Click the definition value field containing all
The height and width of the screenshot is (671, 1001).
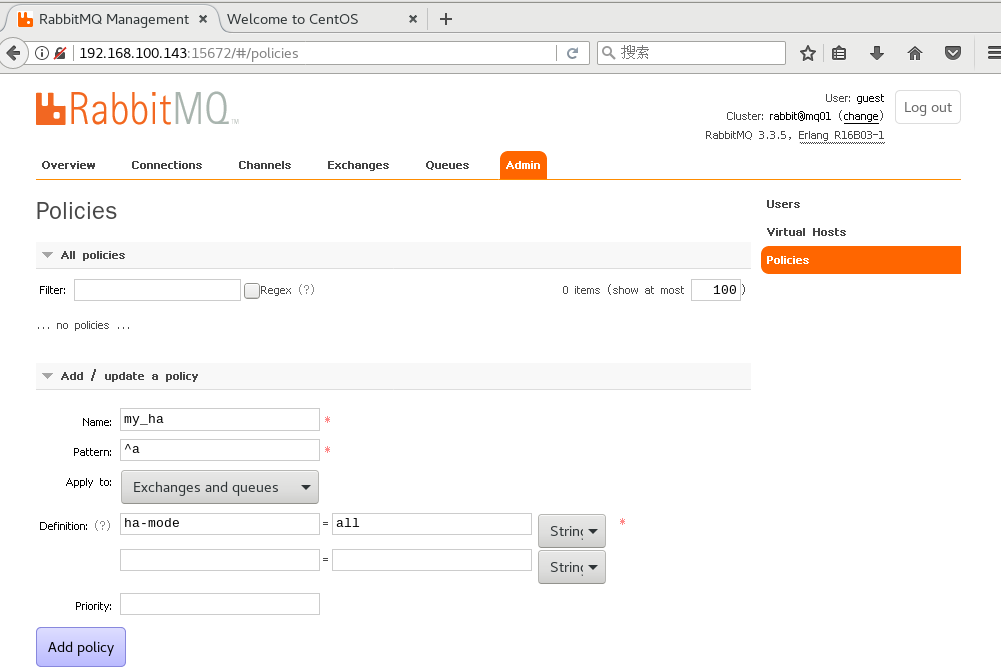432,524
